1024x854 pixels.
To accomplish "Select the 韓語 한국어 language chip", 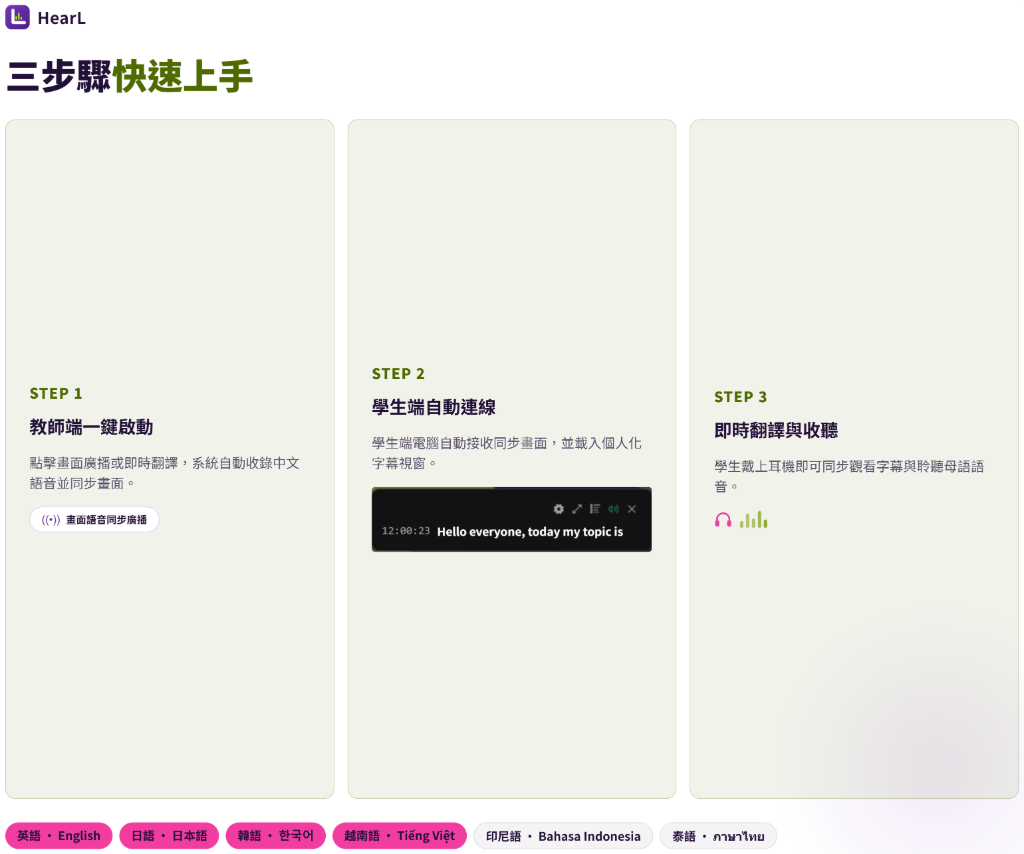I will click(x=276, y=836).
